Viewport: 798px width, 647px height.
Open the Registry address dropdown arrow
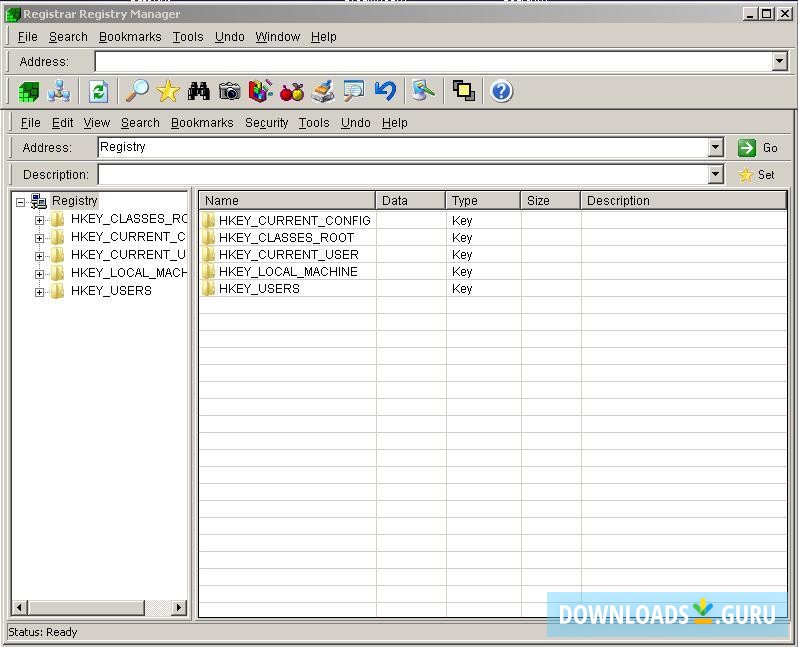(x=716, y=148)
